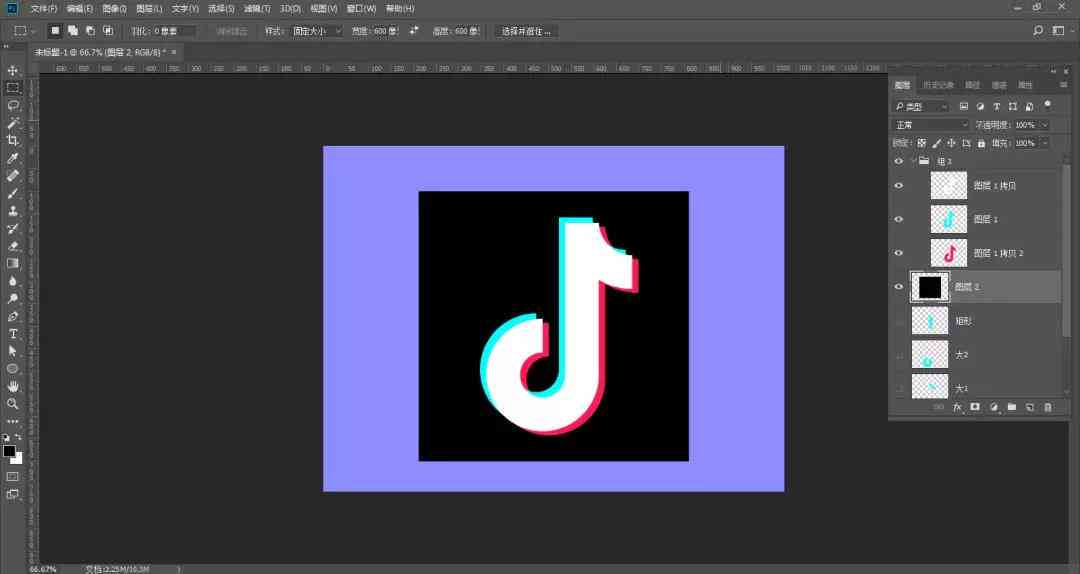Select the Healing Brush tool

tap(12, 176)
